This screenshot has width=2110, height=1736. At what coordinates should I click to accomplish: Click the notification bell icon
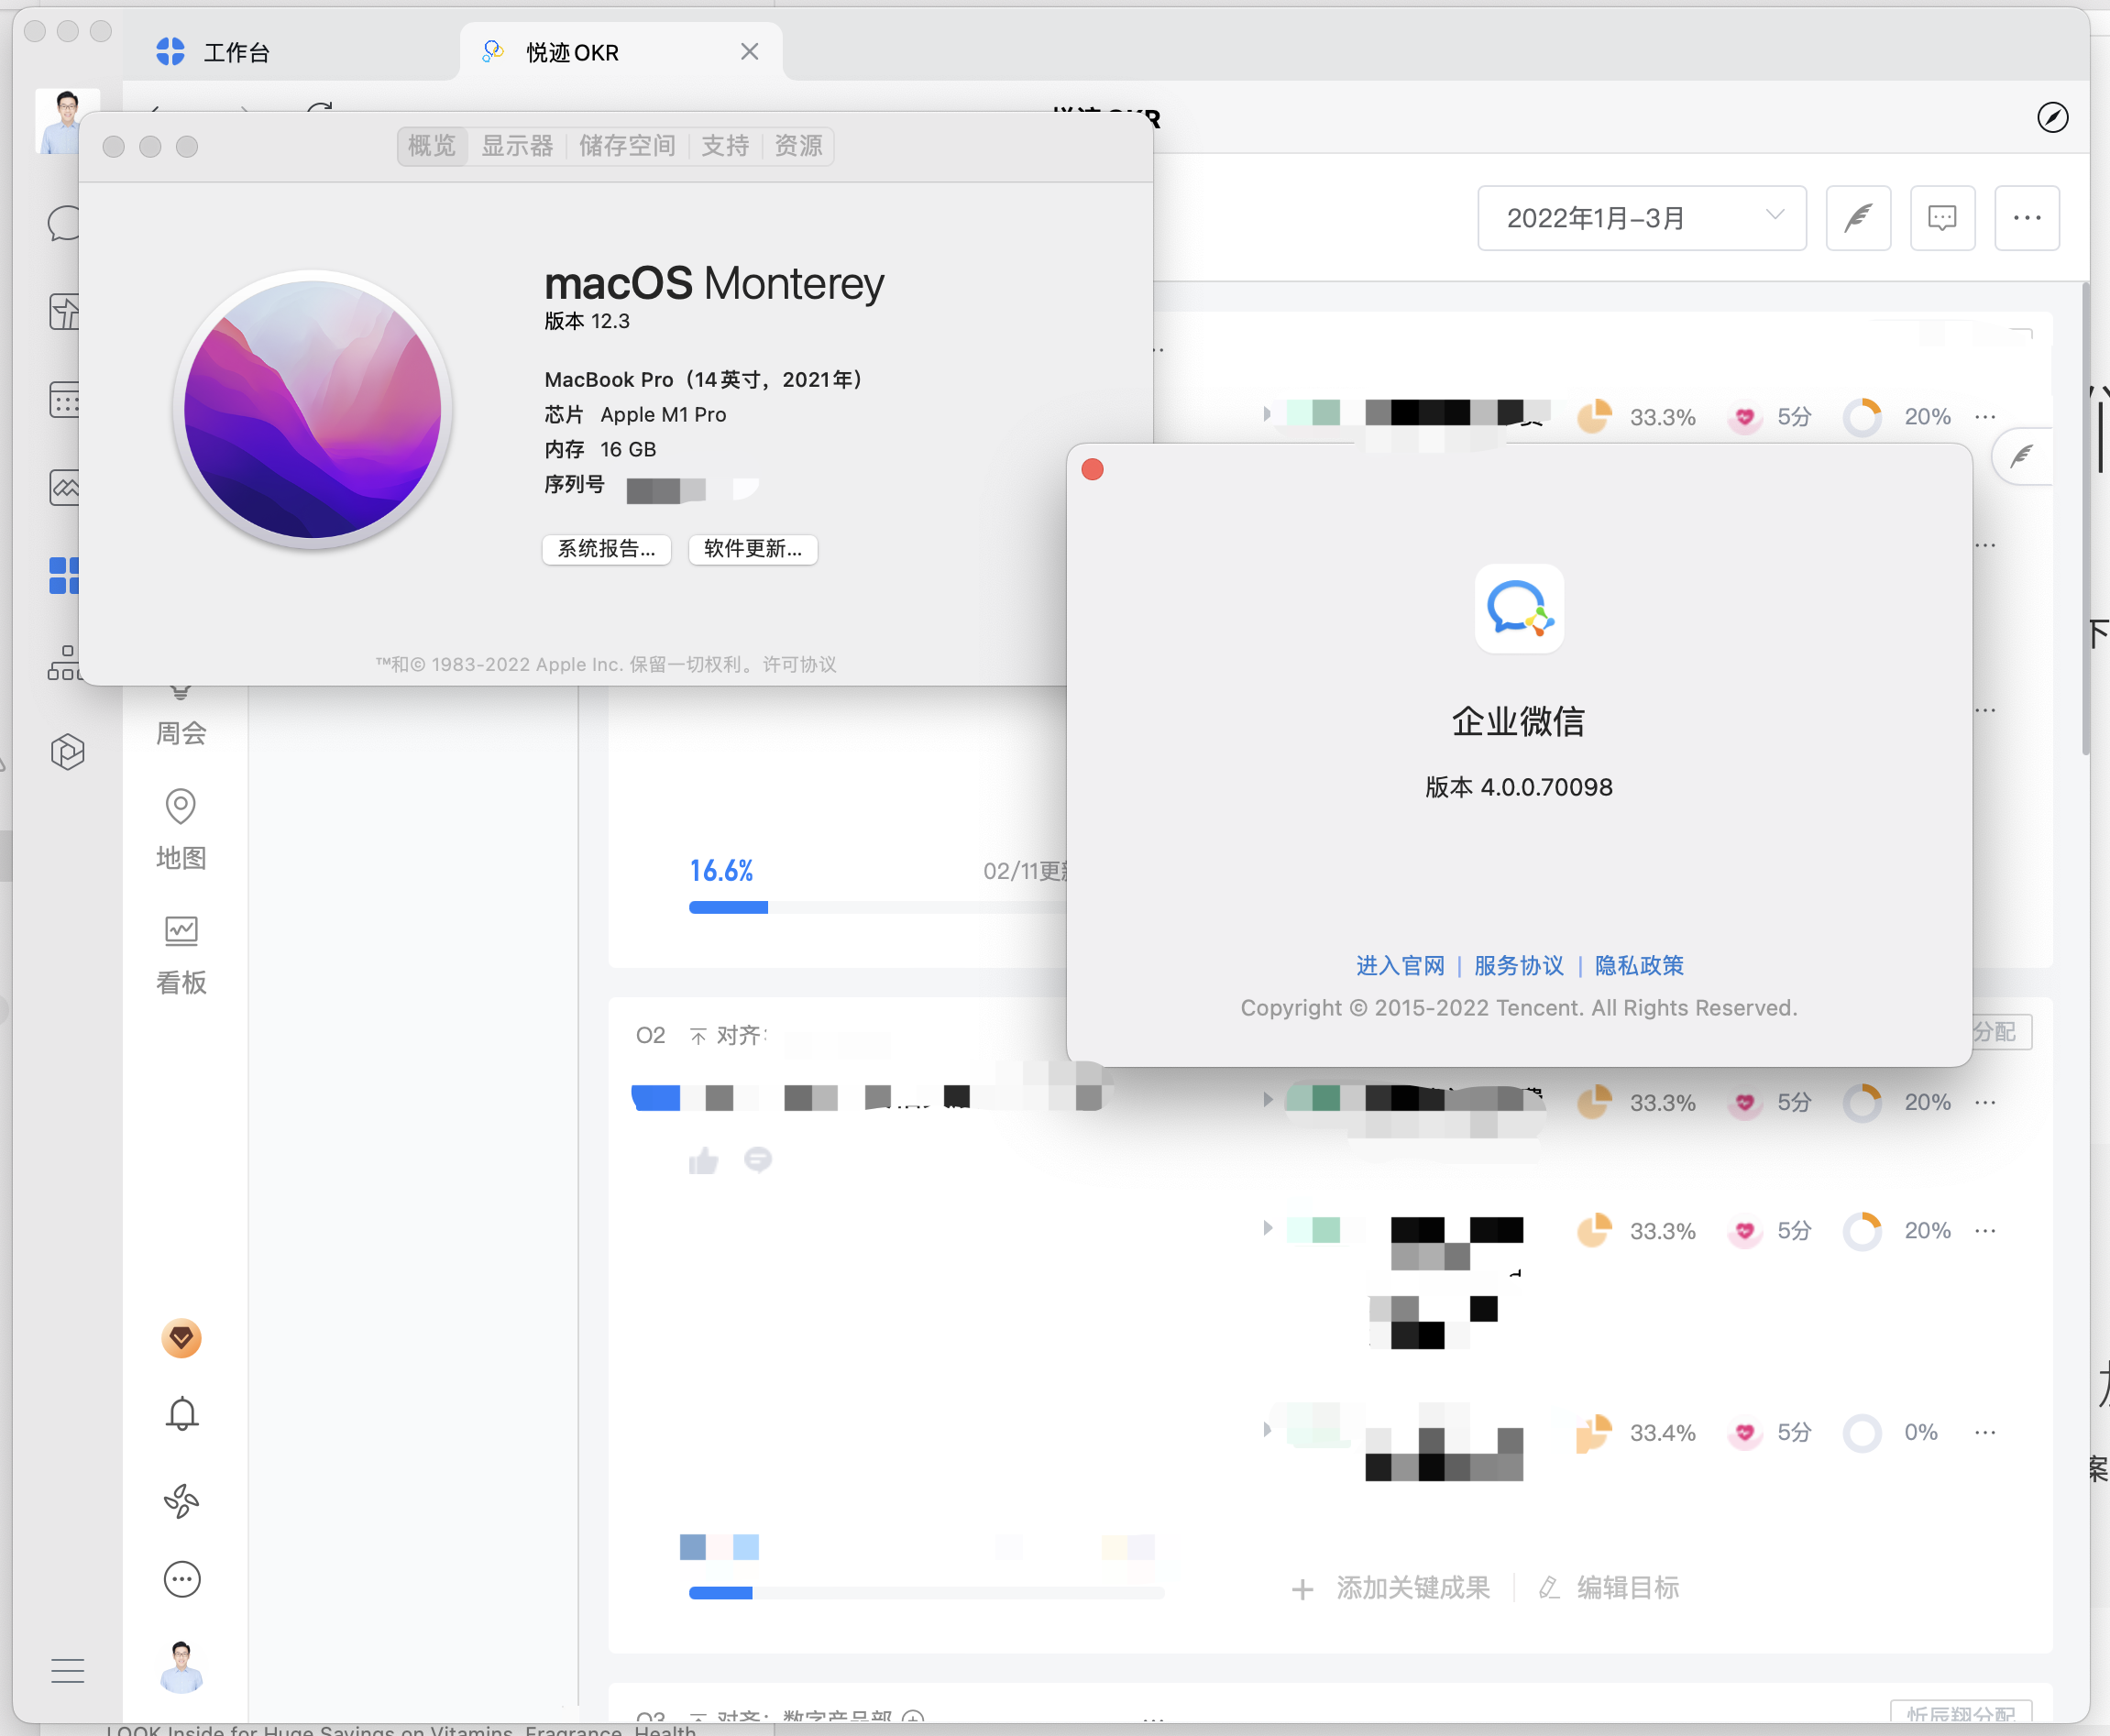[182, 1412]
